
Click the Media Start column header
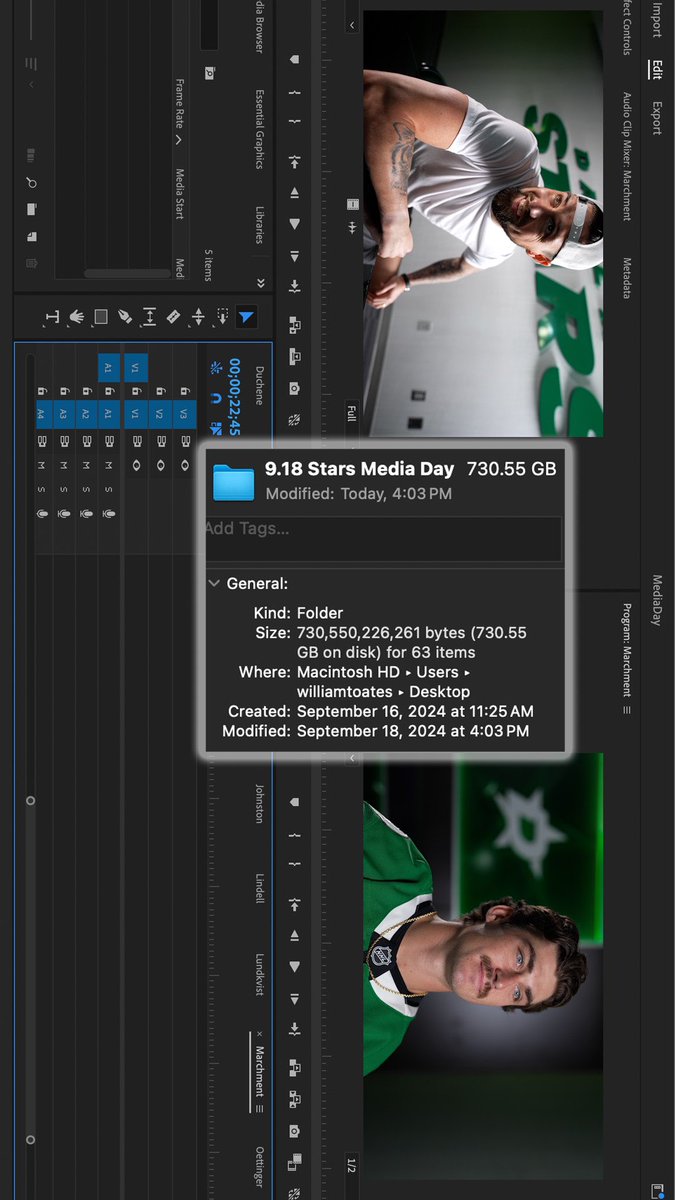click(x=180, y=194)
